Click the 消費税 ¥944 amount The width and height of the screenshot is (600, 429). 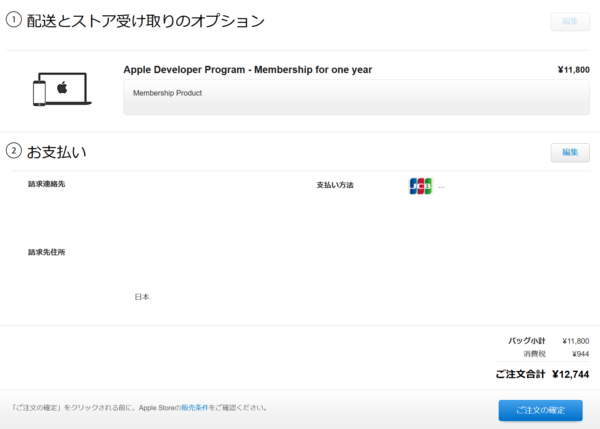(x=580, y=354)
